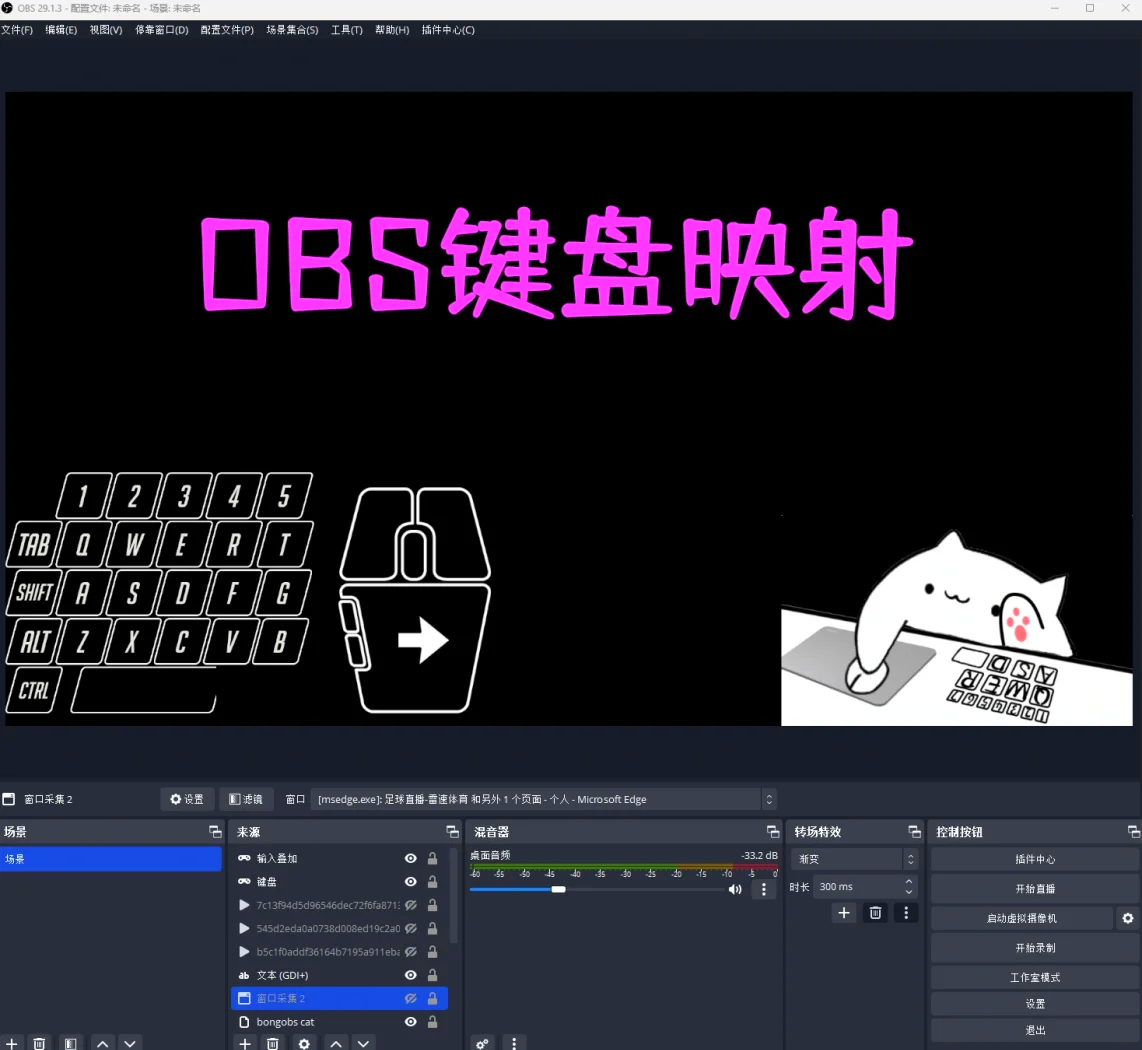
Task: Toggle the lock on 键盘 source
Action: [x=432, y=882]
